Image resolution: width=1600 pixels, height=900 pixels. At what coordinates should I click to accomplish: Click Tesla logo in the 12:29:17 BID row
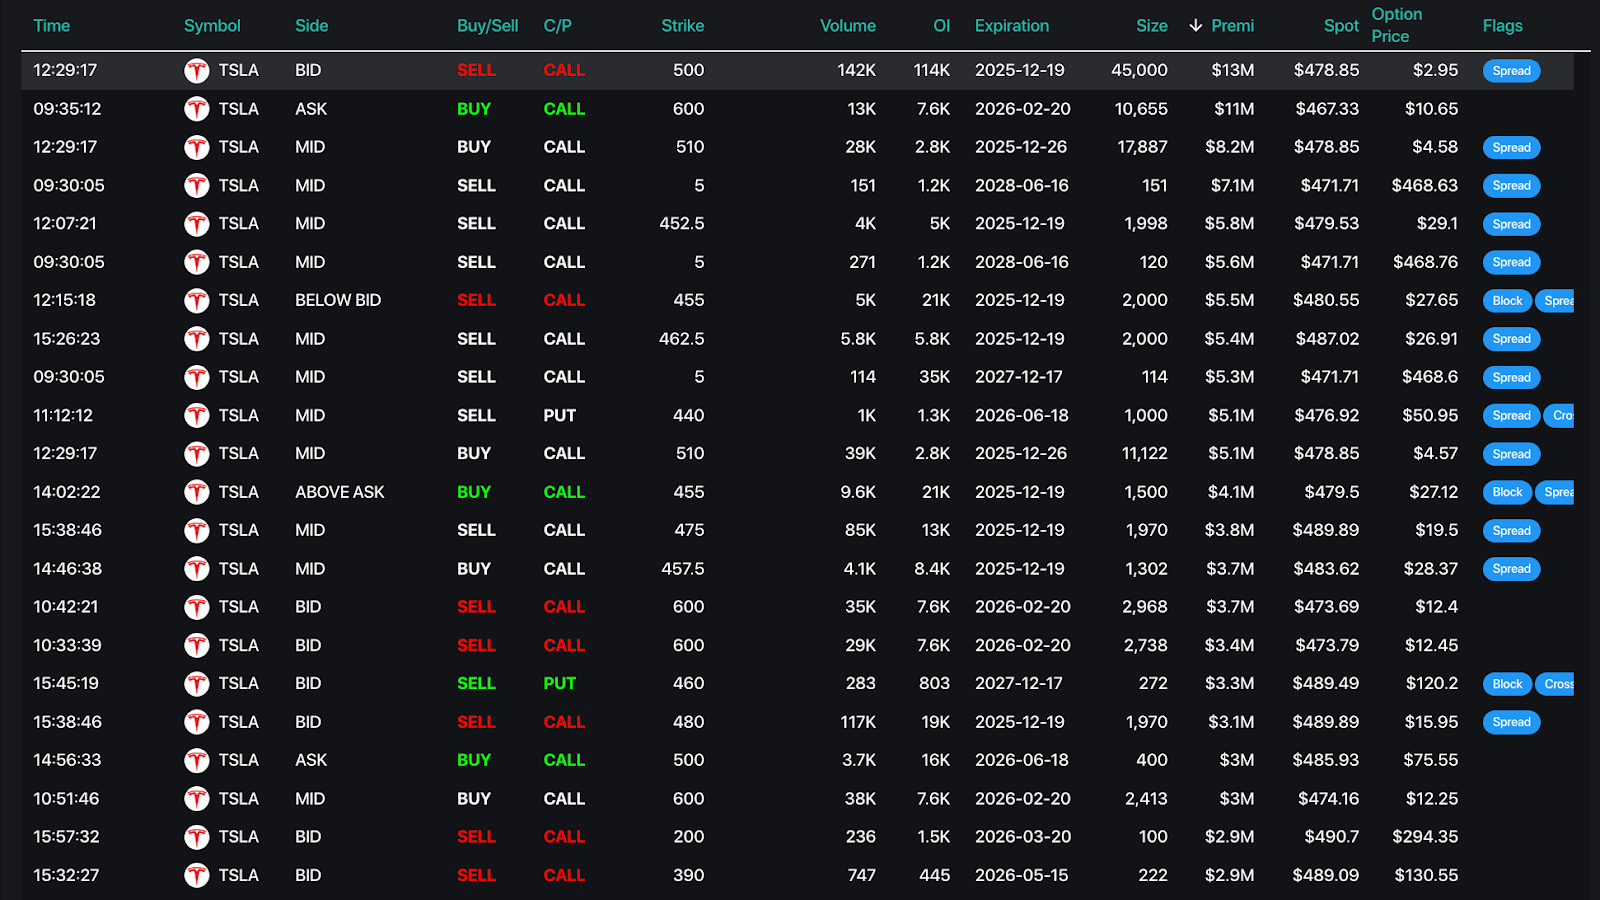tap(197, 71)
